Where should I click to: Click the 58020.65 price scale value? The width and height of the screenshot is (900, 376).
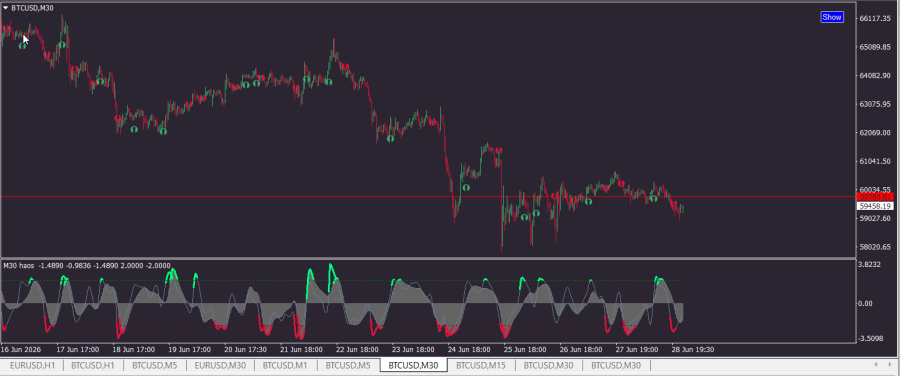875,247
